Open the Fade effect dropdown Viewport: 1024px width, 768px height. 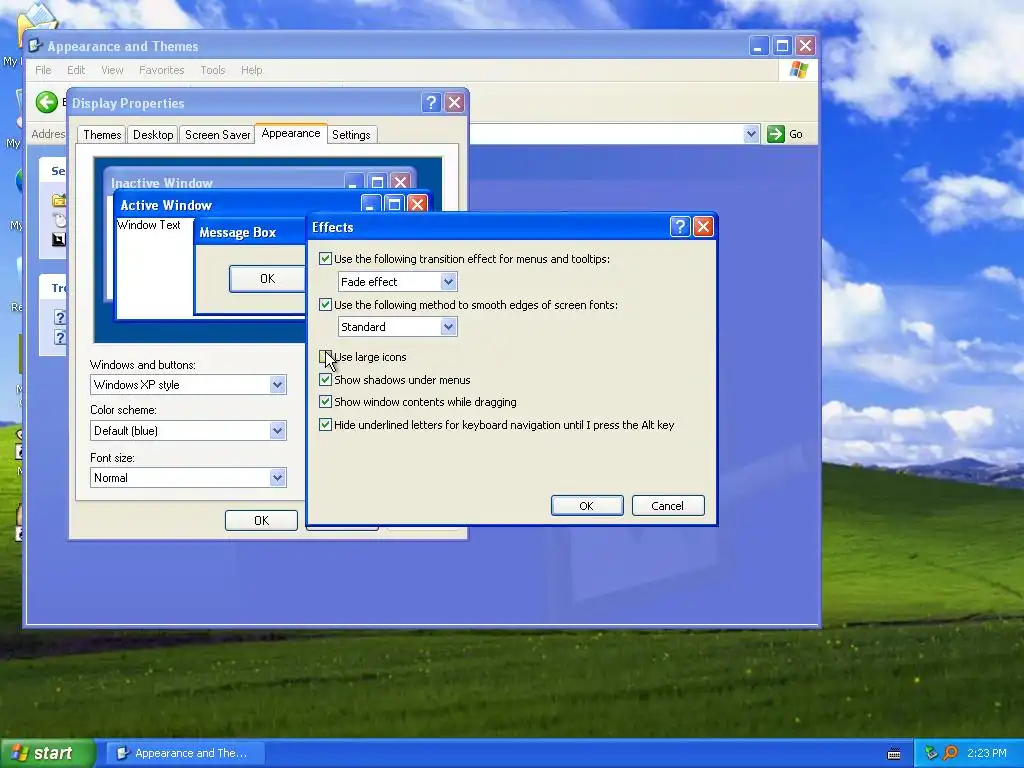[448, 281]
